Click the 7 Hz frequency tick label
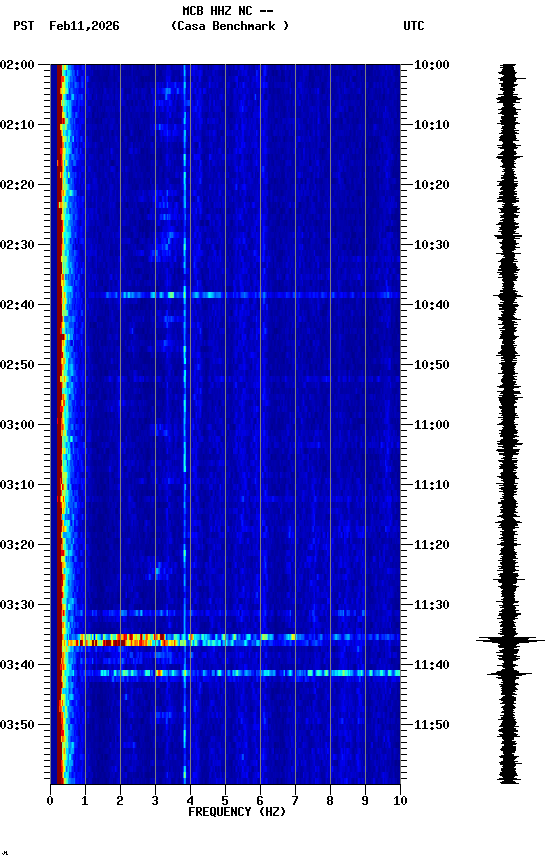 click(295, 801)
